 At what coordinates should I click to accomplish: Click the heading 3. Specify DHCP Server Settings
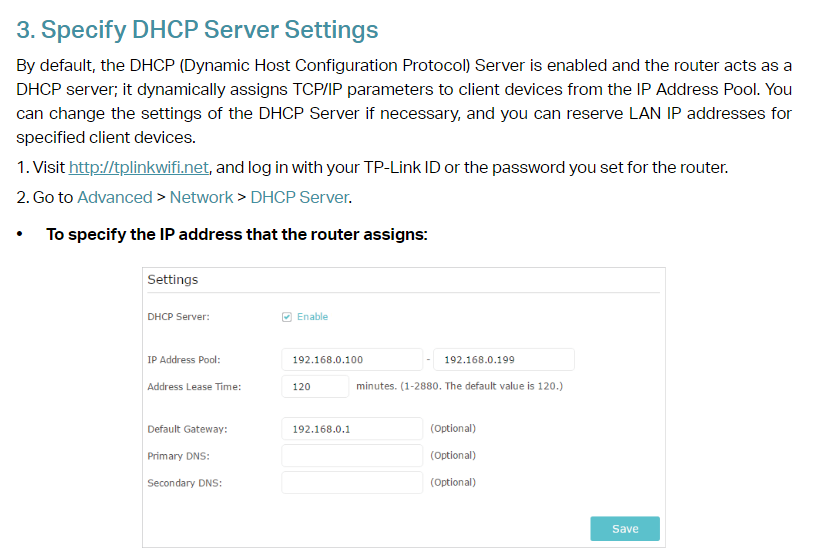click(197, 29)
